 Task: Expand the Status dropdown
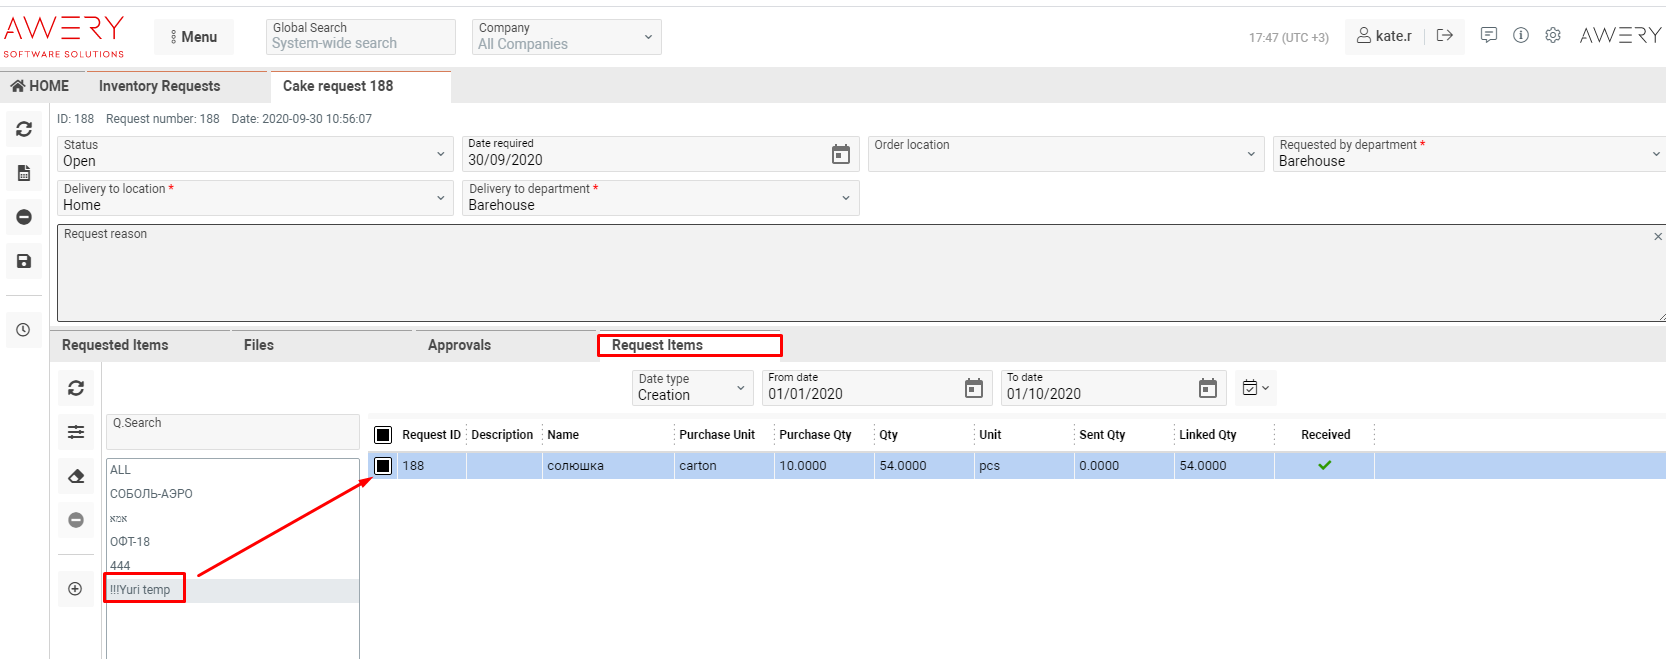click(x=255, y=154)
